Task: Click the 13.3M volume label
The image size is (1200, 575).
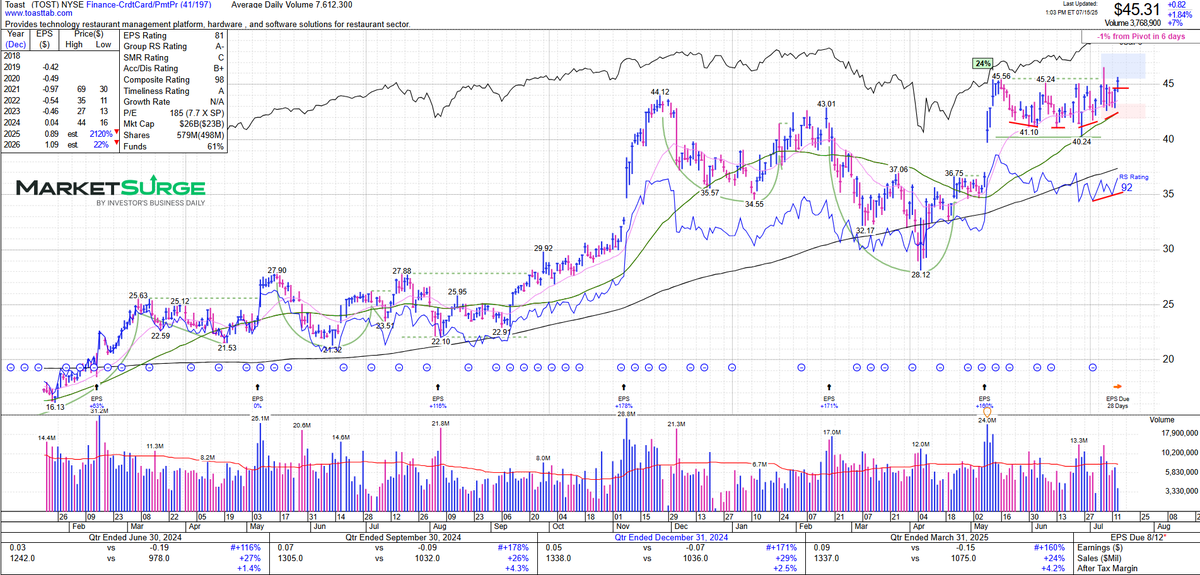Action: tap(1079, 440)
